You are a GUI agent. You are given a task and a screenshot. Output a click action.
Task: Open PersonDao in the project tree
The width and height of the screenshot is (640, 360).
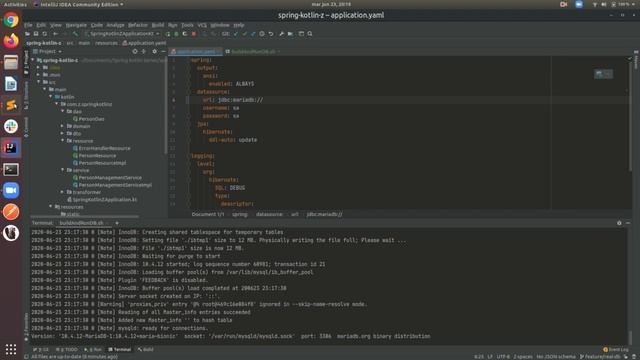[x=89, y=119]
